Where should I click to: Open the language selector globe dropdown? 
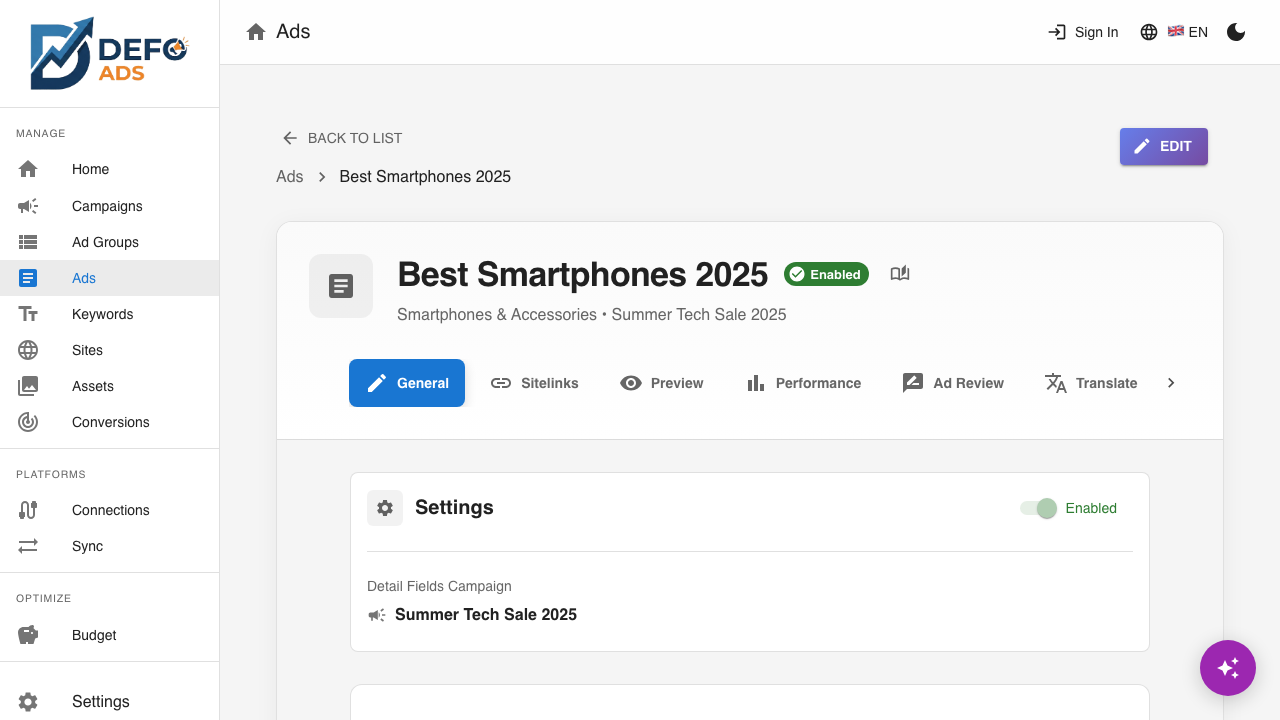pos(1174,32)
